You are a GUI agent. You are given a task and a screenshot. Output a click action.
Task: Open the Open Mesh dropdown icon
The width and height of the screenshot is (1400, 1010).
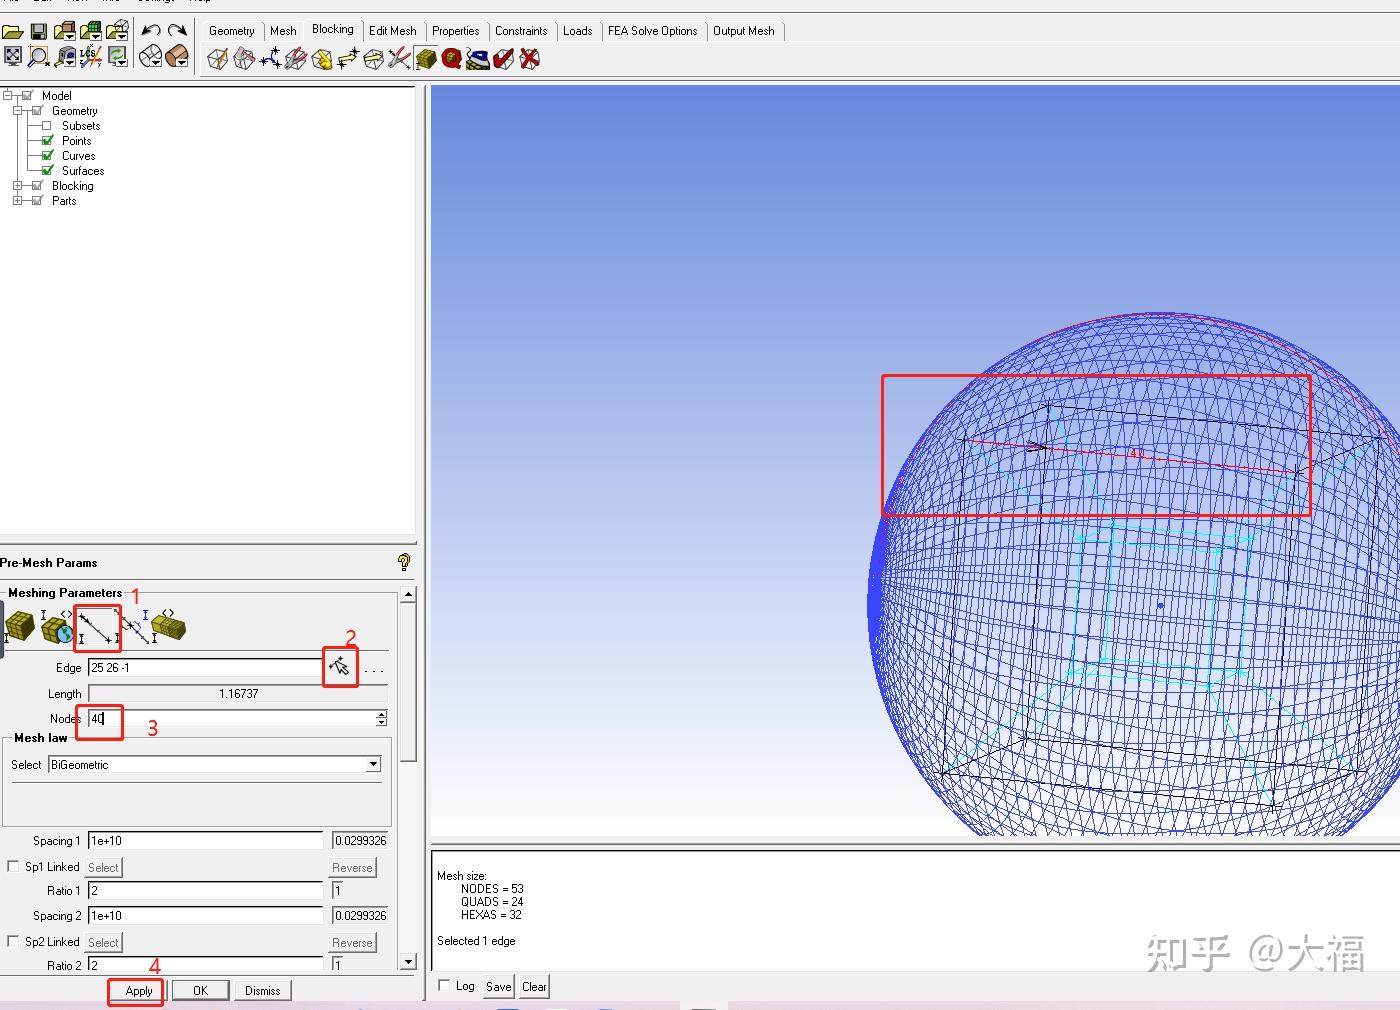click(x=91, y=31)
